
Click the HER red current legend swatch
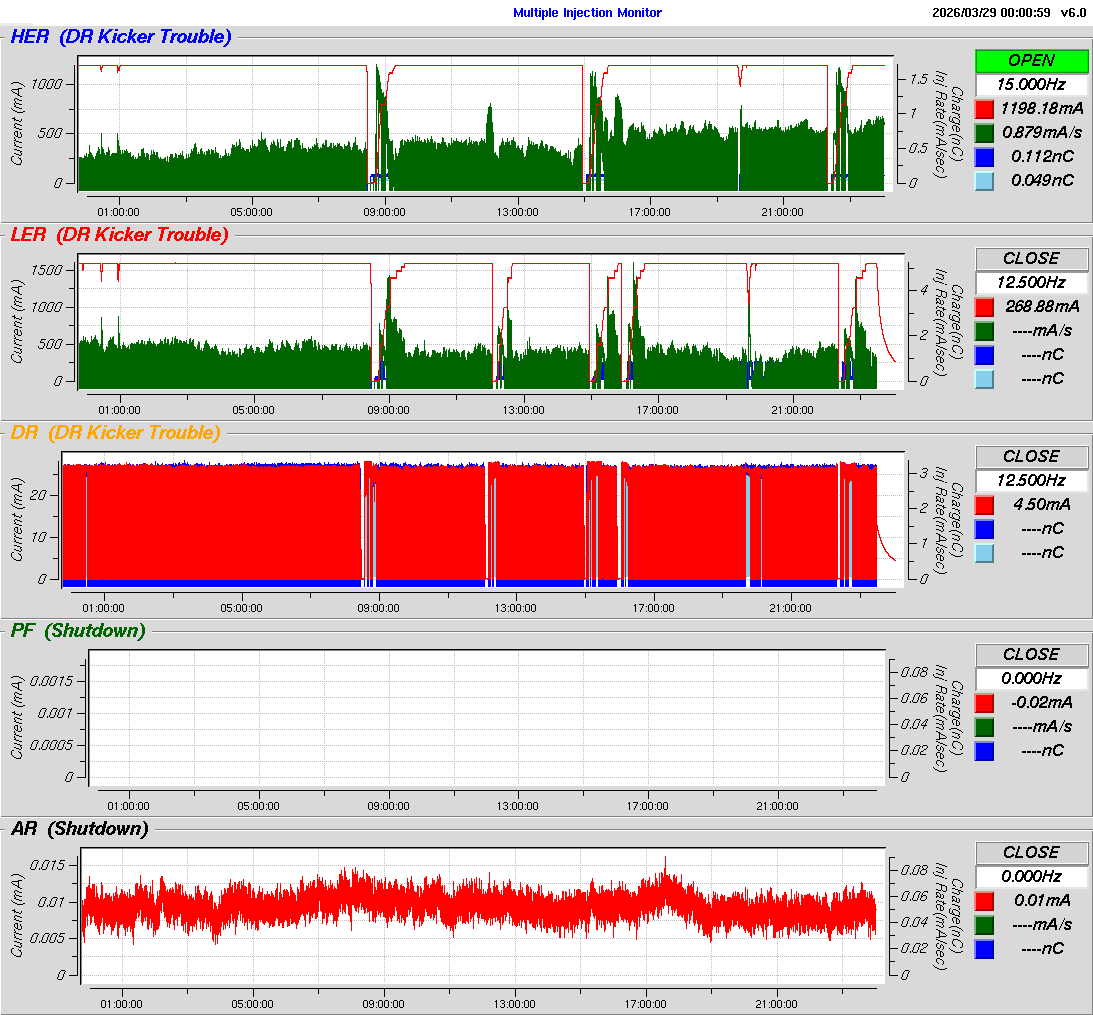[x=985, y=109]
